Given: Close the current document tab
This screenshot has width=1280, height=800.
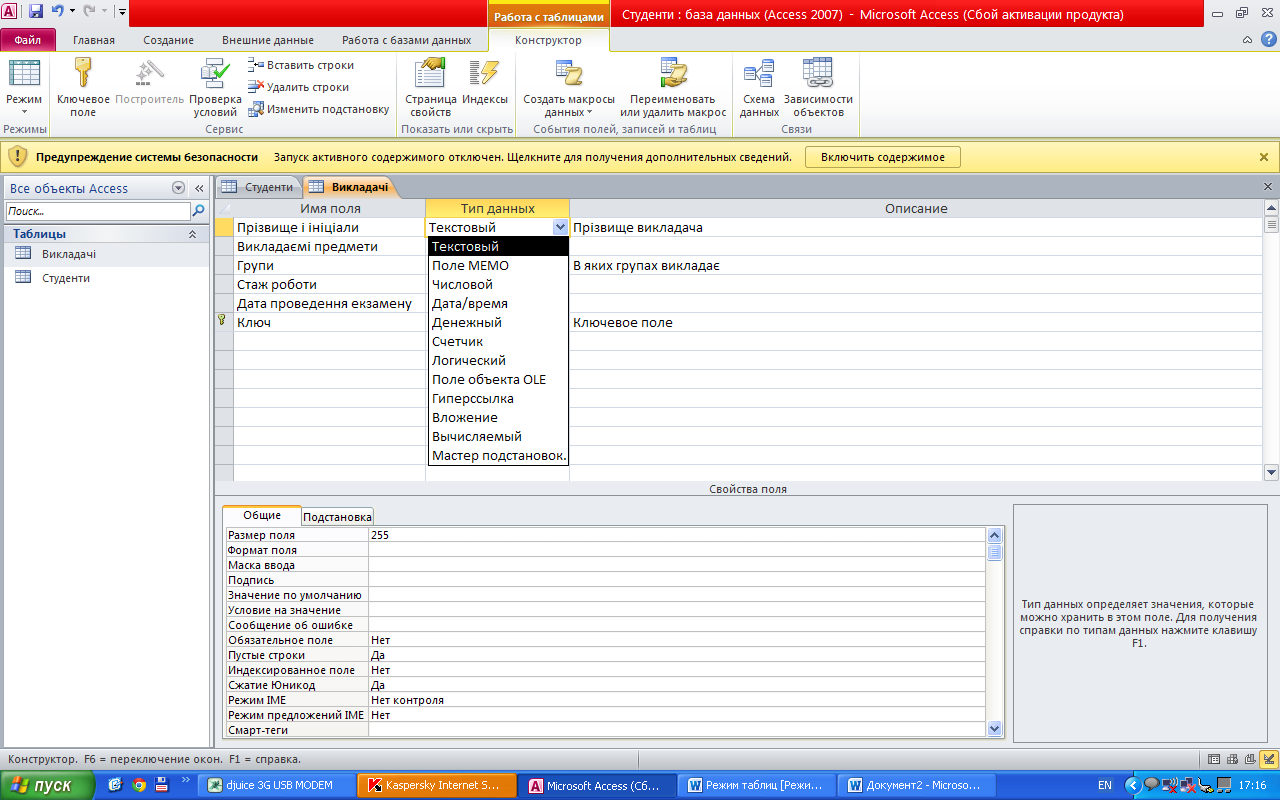Looking at the screenshot, I should coord(1269,187).
